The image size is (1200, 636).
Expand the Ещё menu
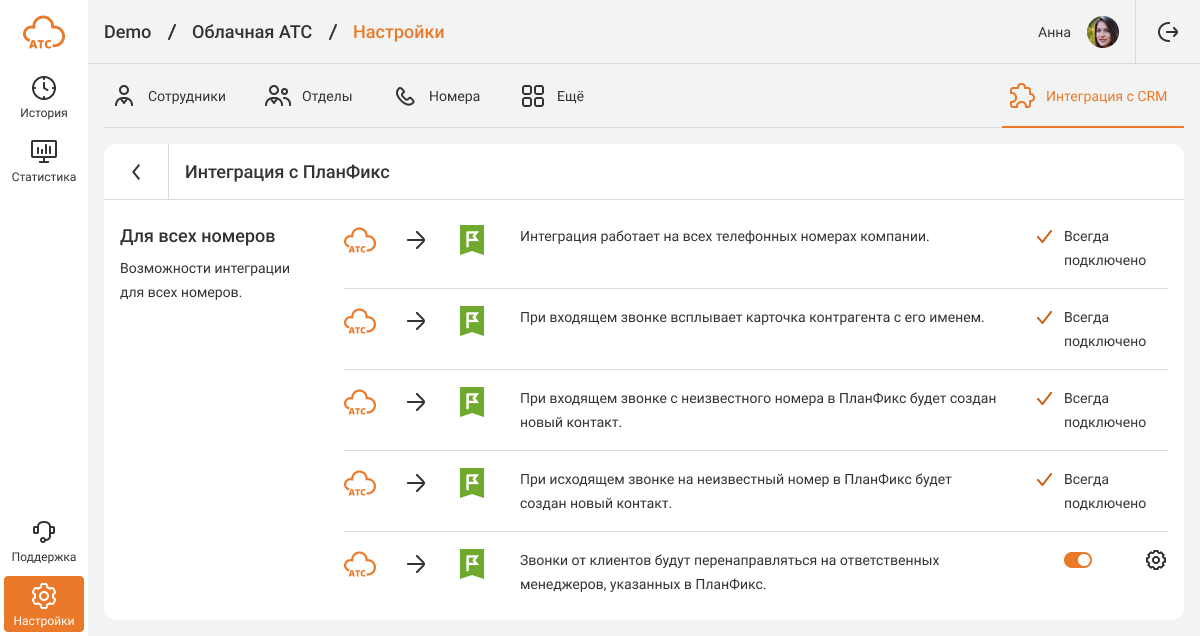(x=553, y=97)
